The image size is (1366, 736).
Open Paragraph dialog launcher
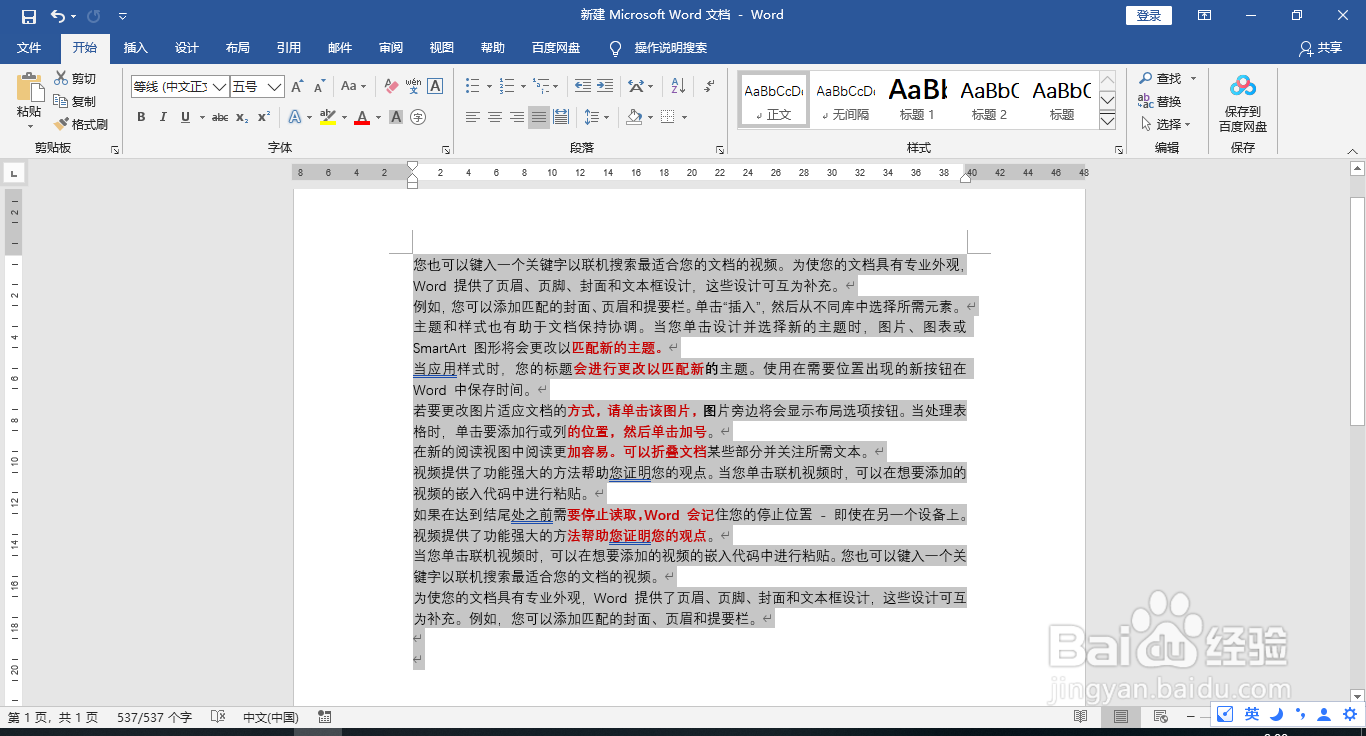720,149
